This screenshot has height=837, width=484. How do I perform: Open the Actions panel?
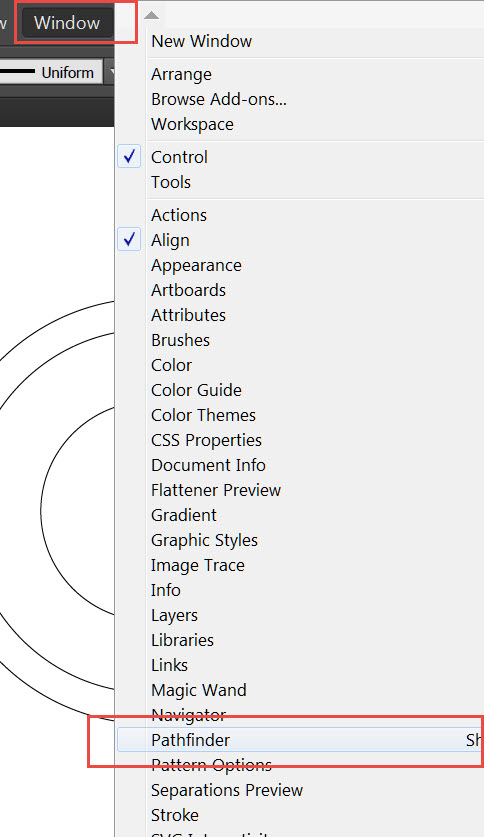coord(179,215)
